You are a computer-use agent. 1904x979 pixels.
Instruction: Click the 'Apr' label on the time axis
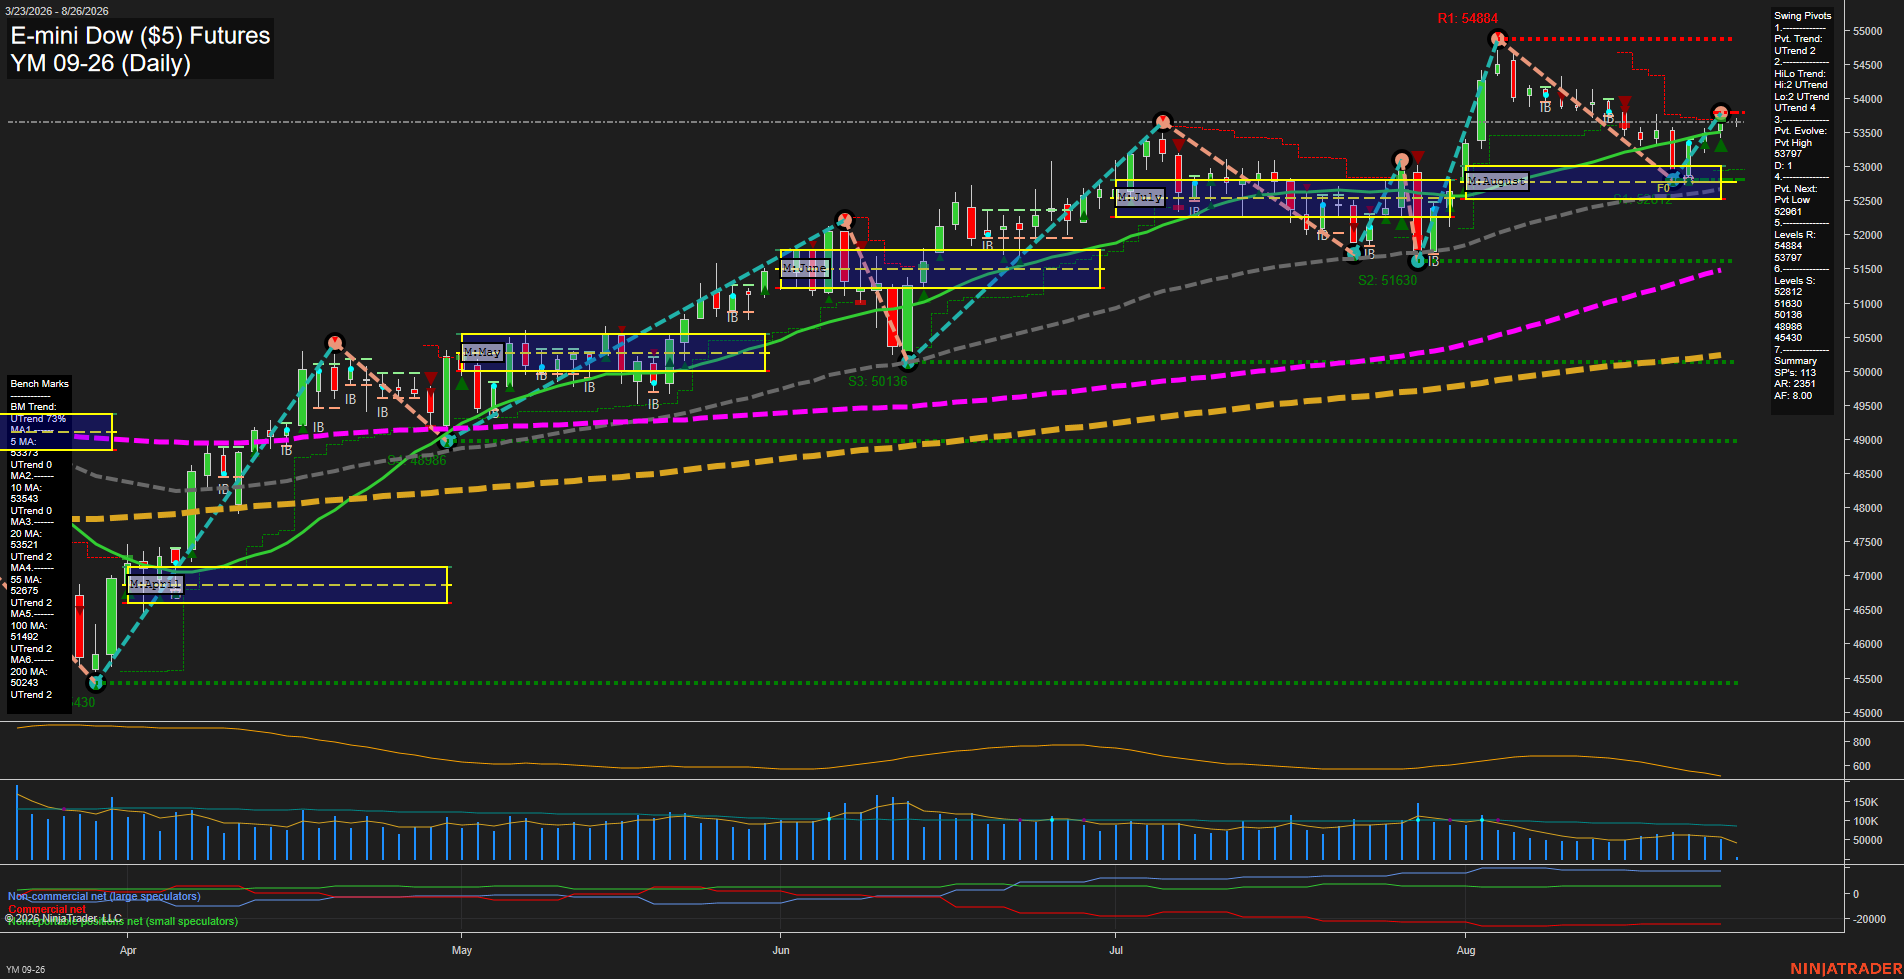click(128, 951)
